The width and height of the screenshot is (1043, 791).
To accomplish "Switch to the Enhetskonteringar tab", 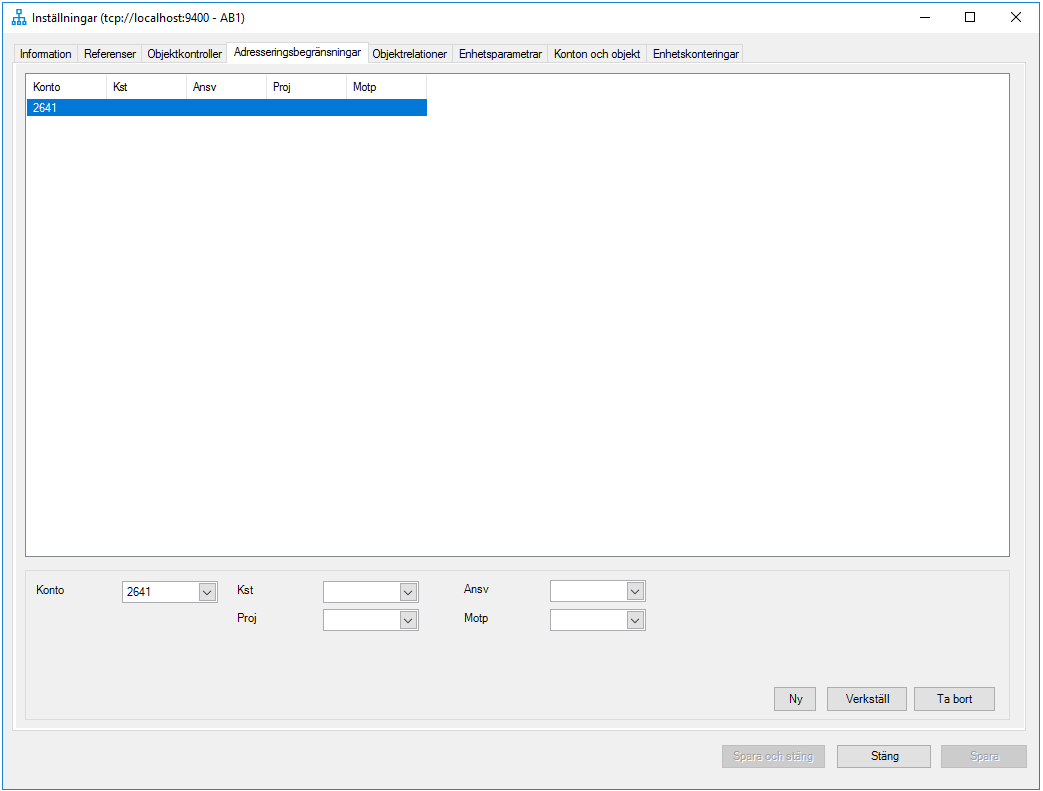I will 694,54.
